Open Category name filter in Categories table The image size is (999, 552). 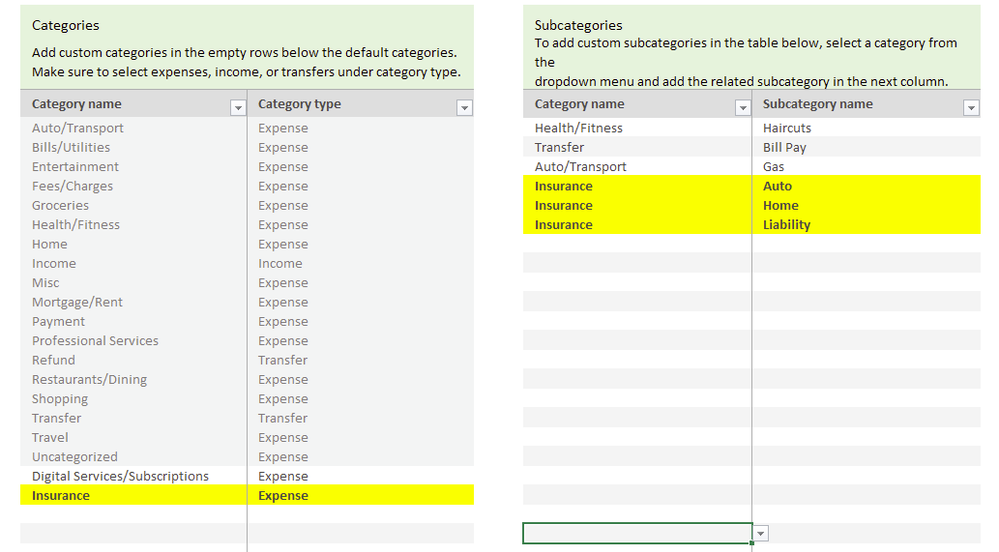[x=238, y=108]
